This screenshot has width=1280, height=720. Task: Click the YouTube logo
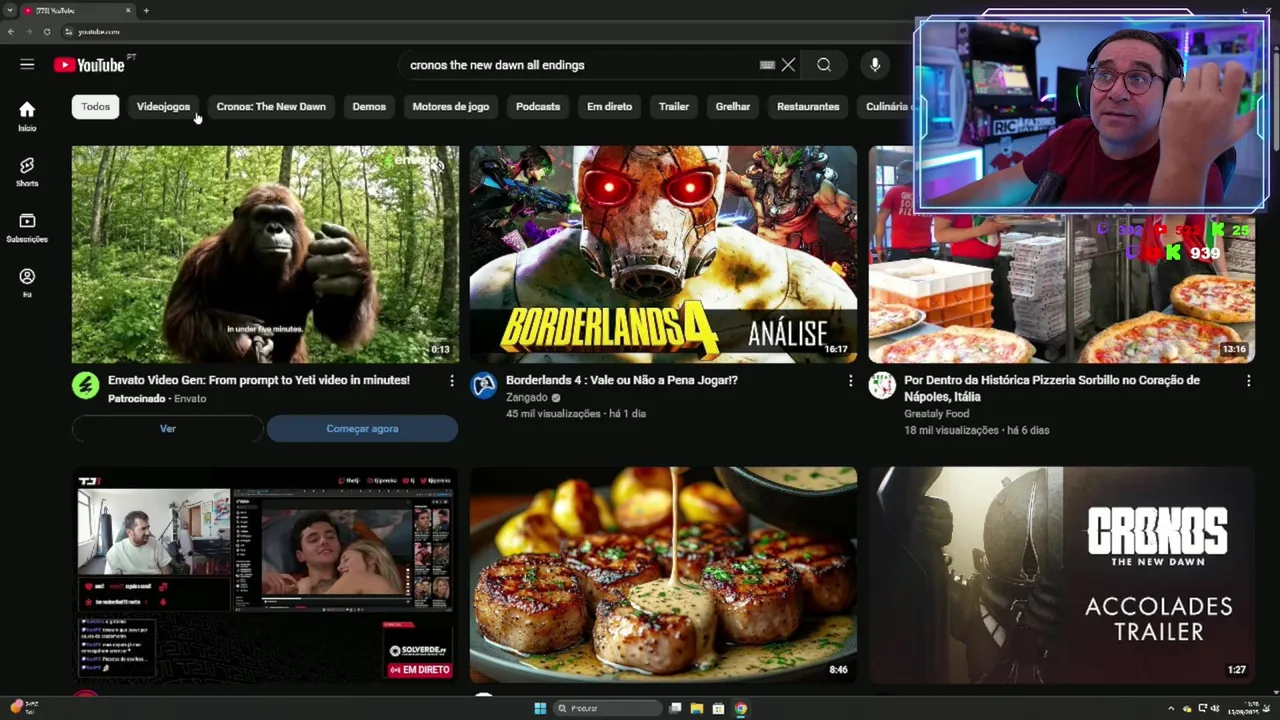pos(89,65)
